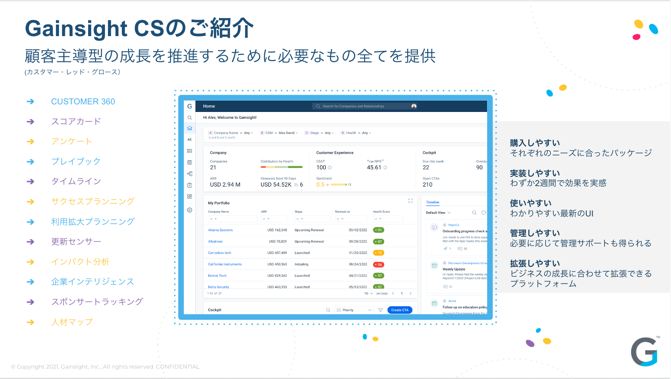The height and width of the screenshot is (379, 671).
Task: Switch to the Timeline tab
Action: [x=433, y=202]
